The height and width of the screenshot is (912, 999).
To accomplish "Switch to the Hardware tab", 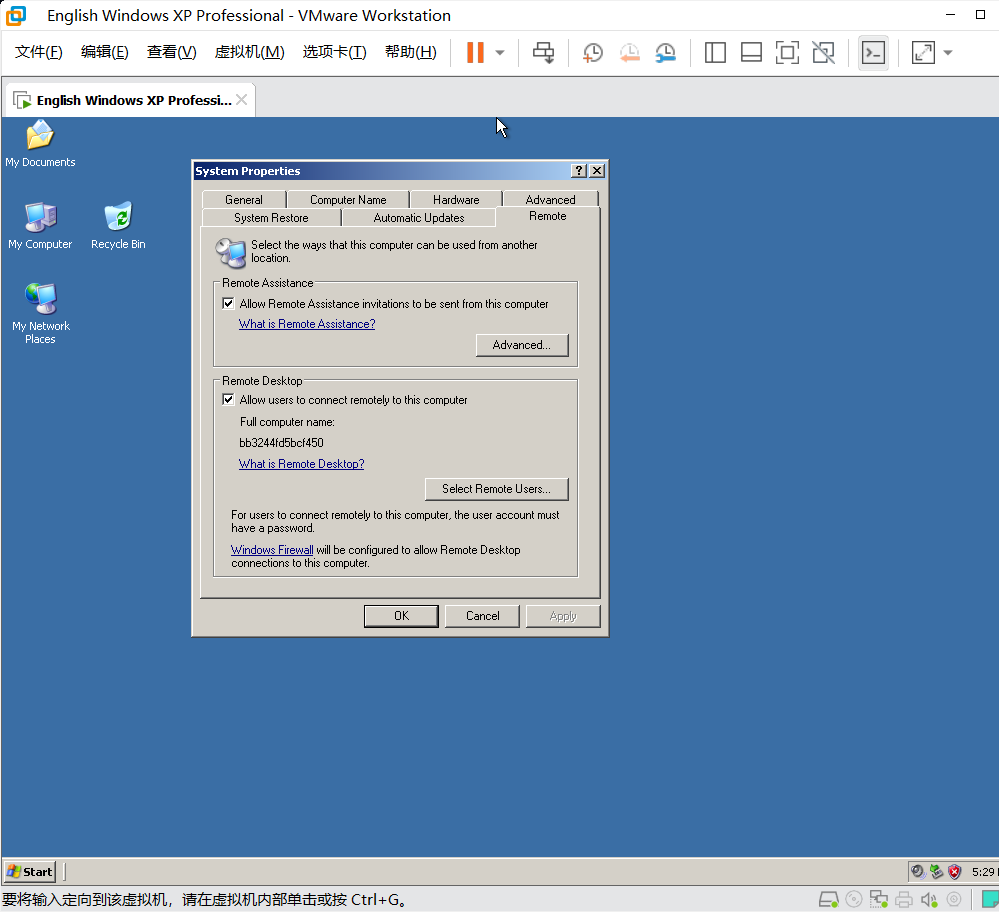I will (456, 200).
